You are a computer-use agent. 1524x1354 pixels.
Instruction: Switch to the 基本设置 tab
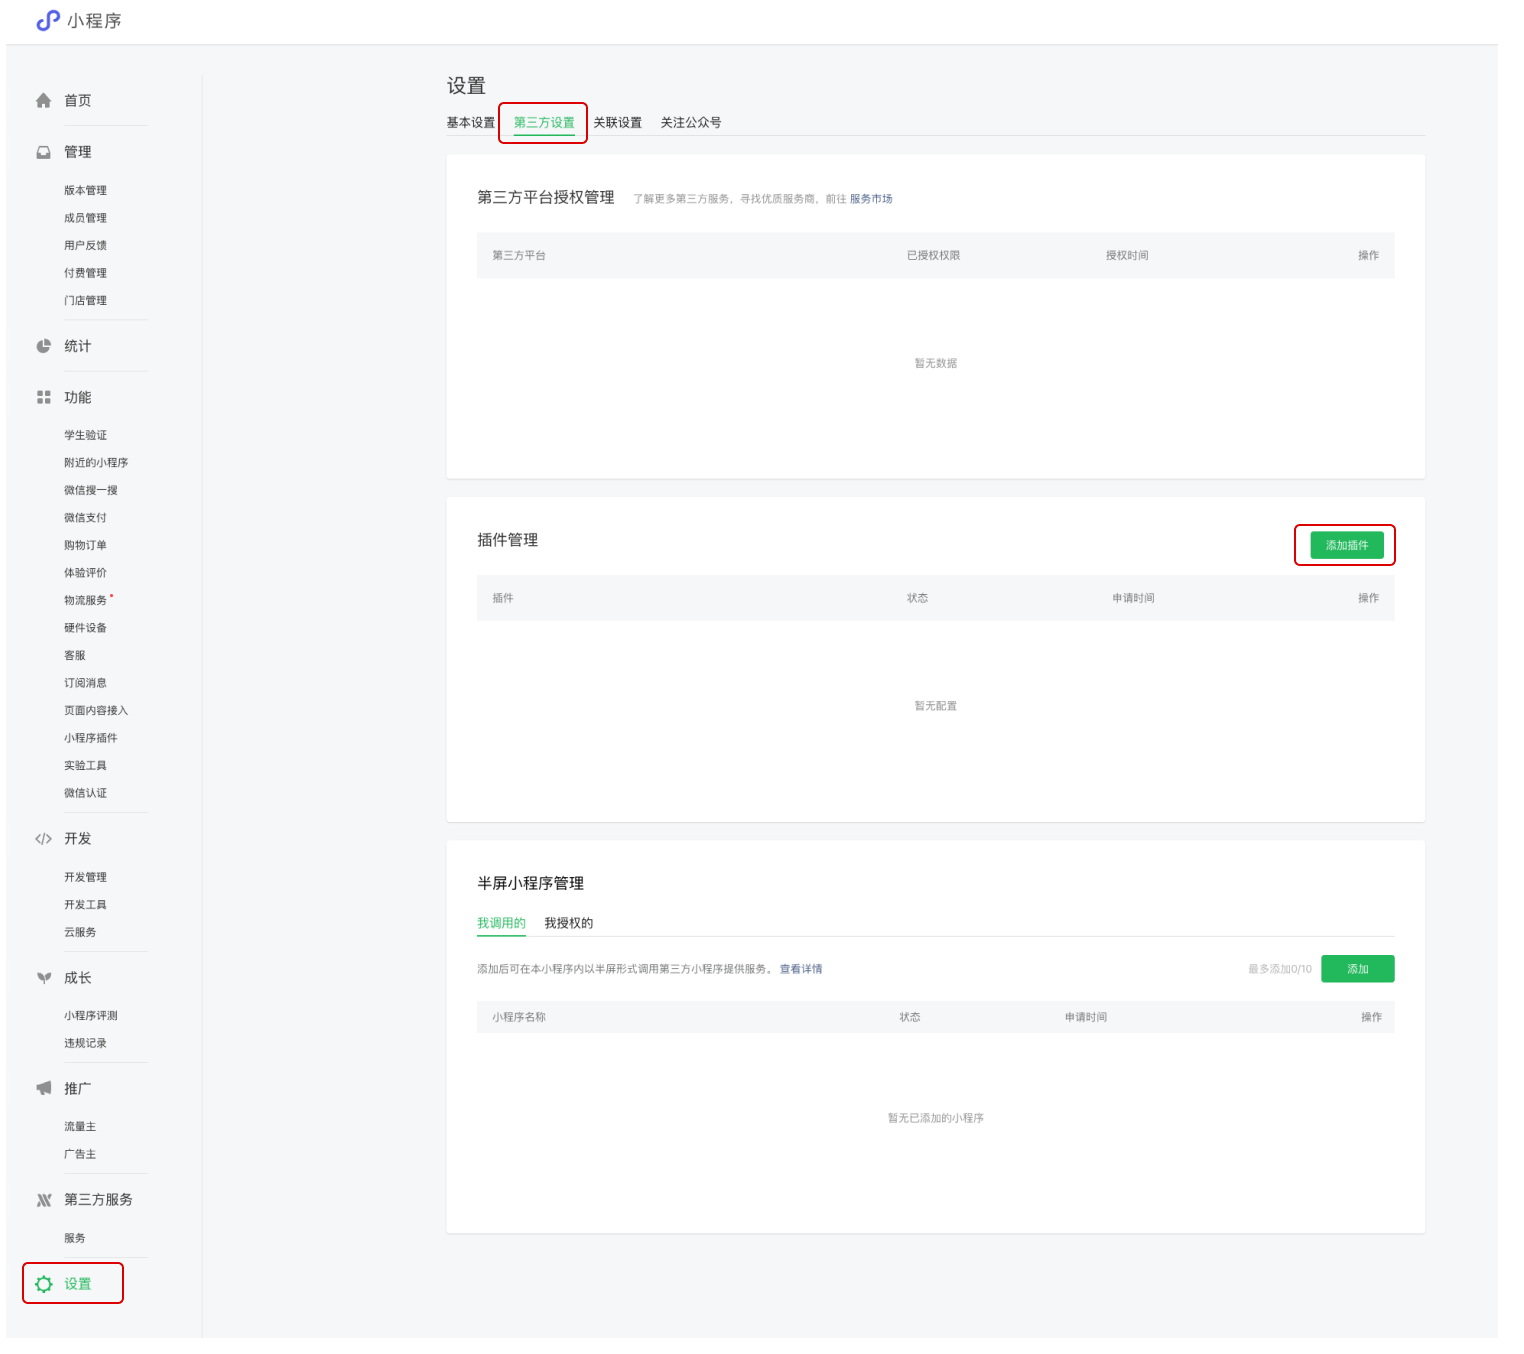pos(470,123)
